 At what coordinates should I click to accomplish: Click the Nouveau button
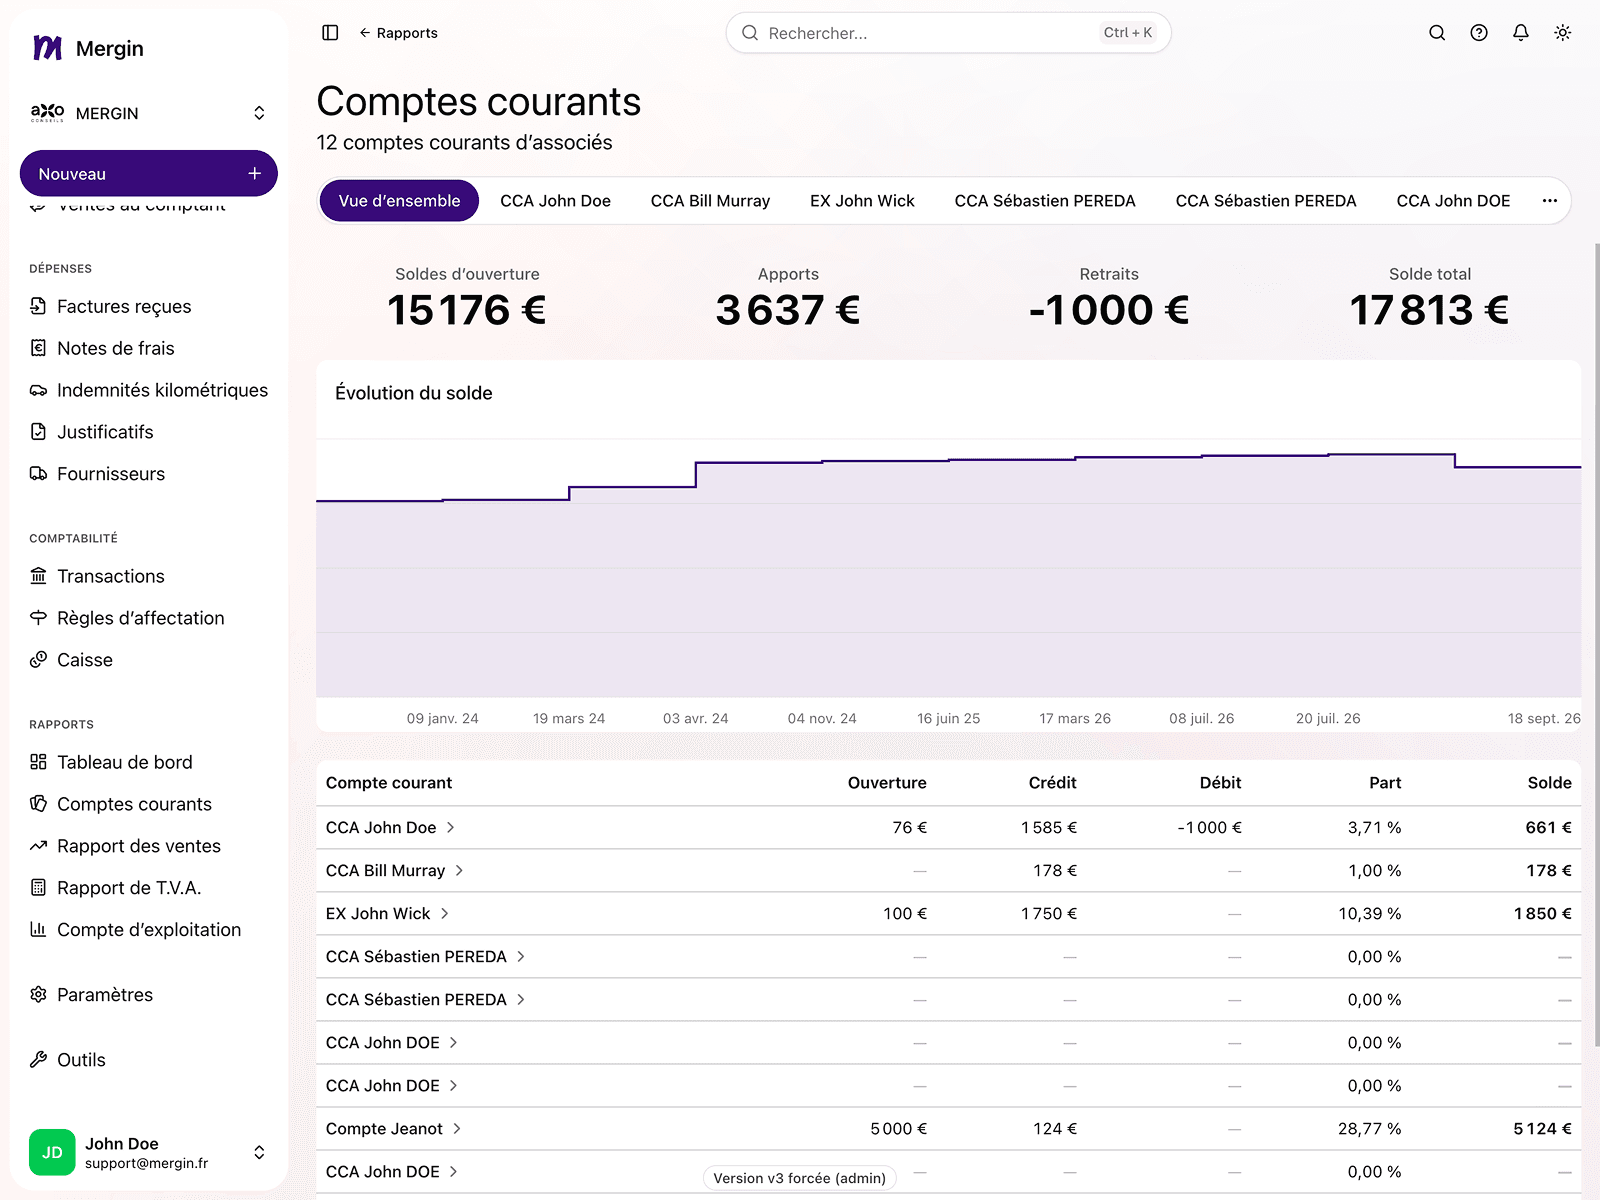(148, 174)
